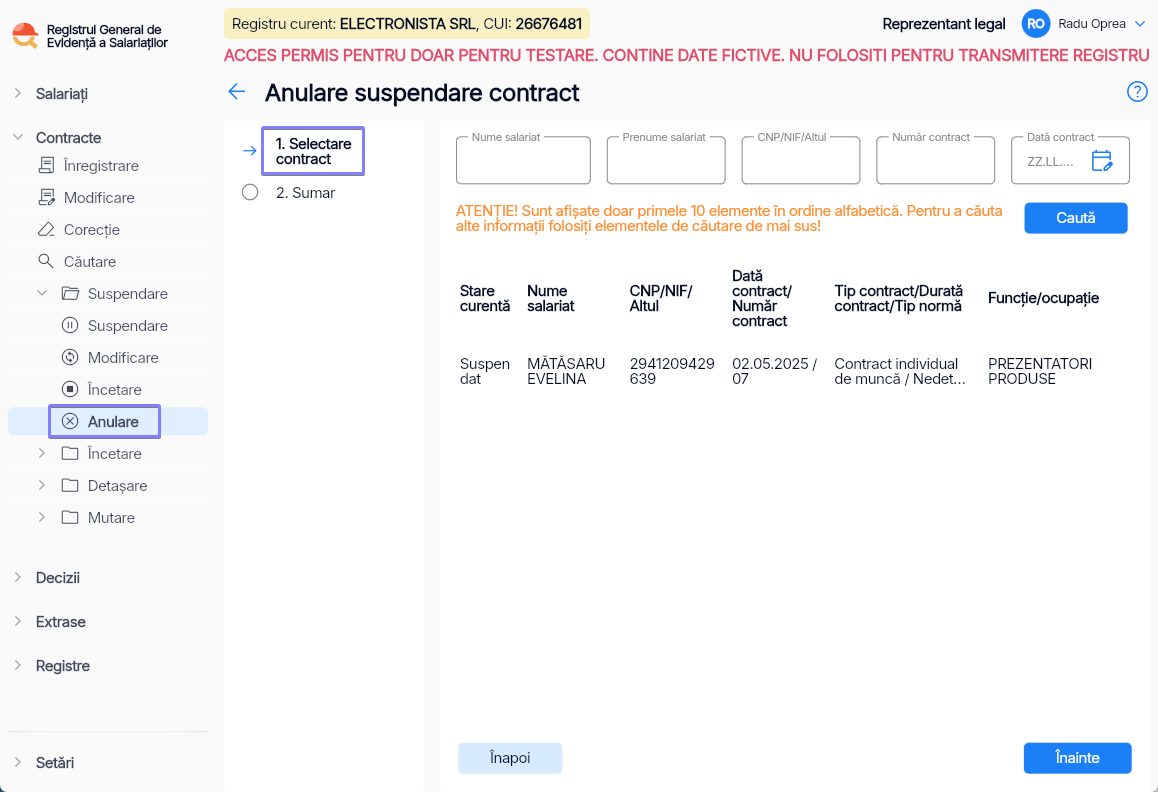Viewport: 1158px width, 792px height.
Task: Focus the CNP/NIF/Altul input field
Action: (801, 160)
